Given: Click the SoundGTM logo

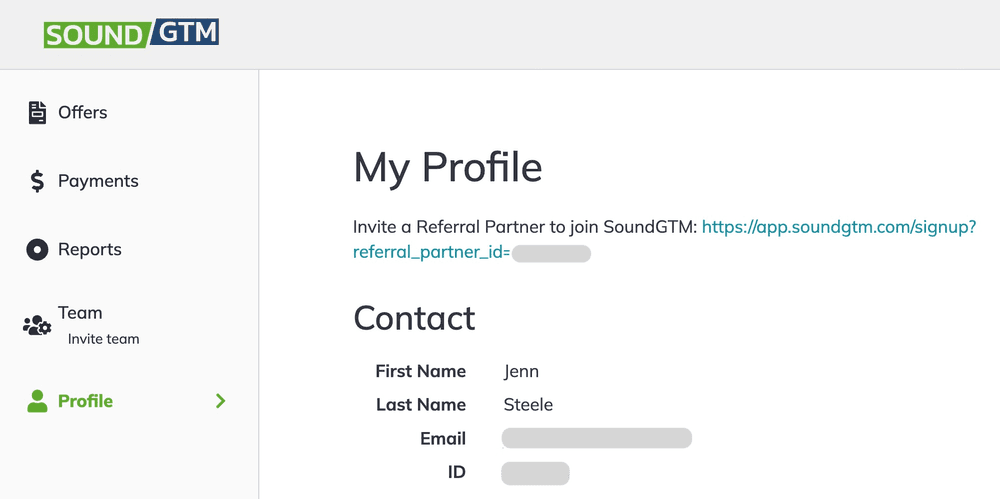Looking at the screenshot, I should pyautogui.click(x=131, y=33).
